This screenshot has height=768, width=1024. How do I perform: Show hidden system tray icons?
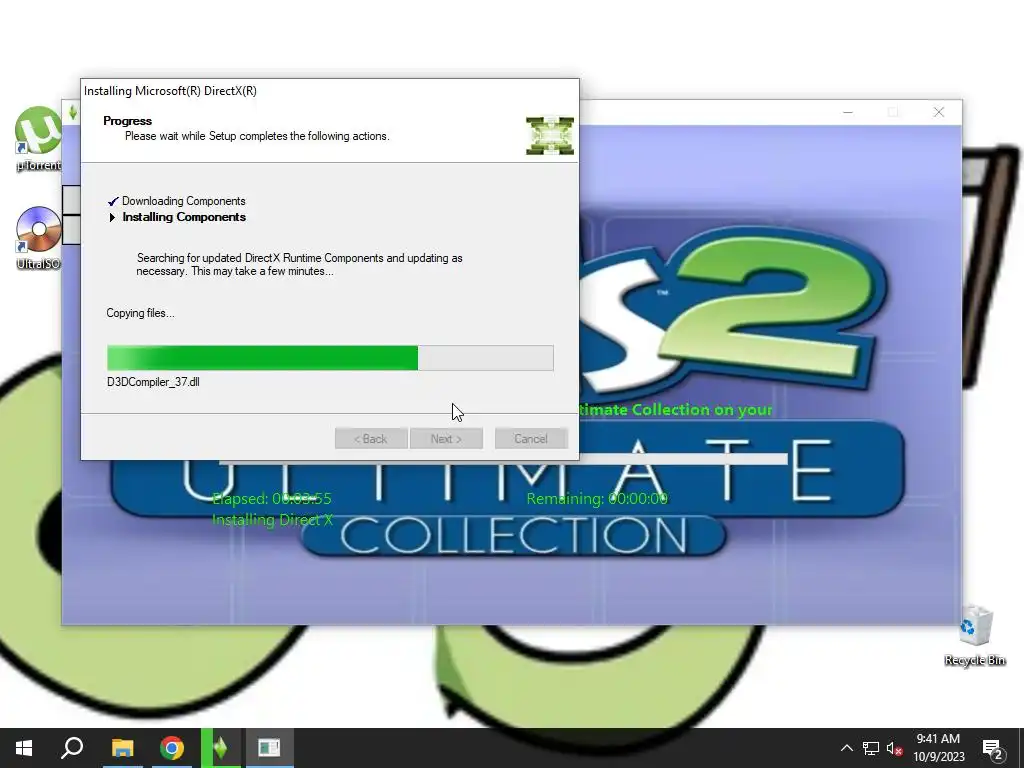[x=846, y=748]
